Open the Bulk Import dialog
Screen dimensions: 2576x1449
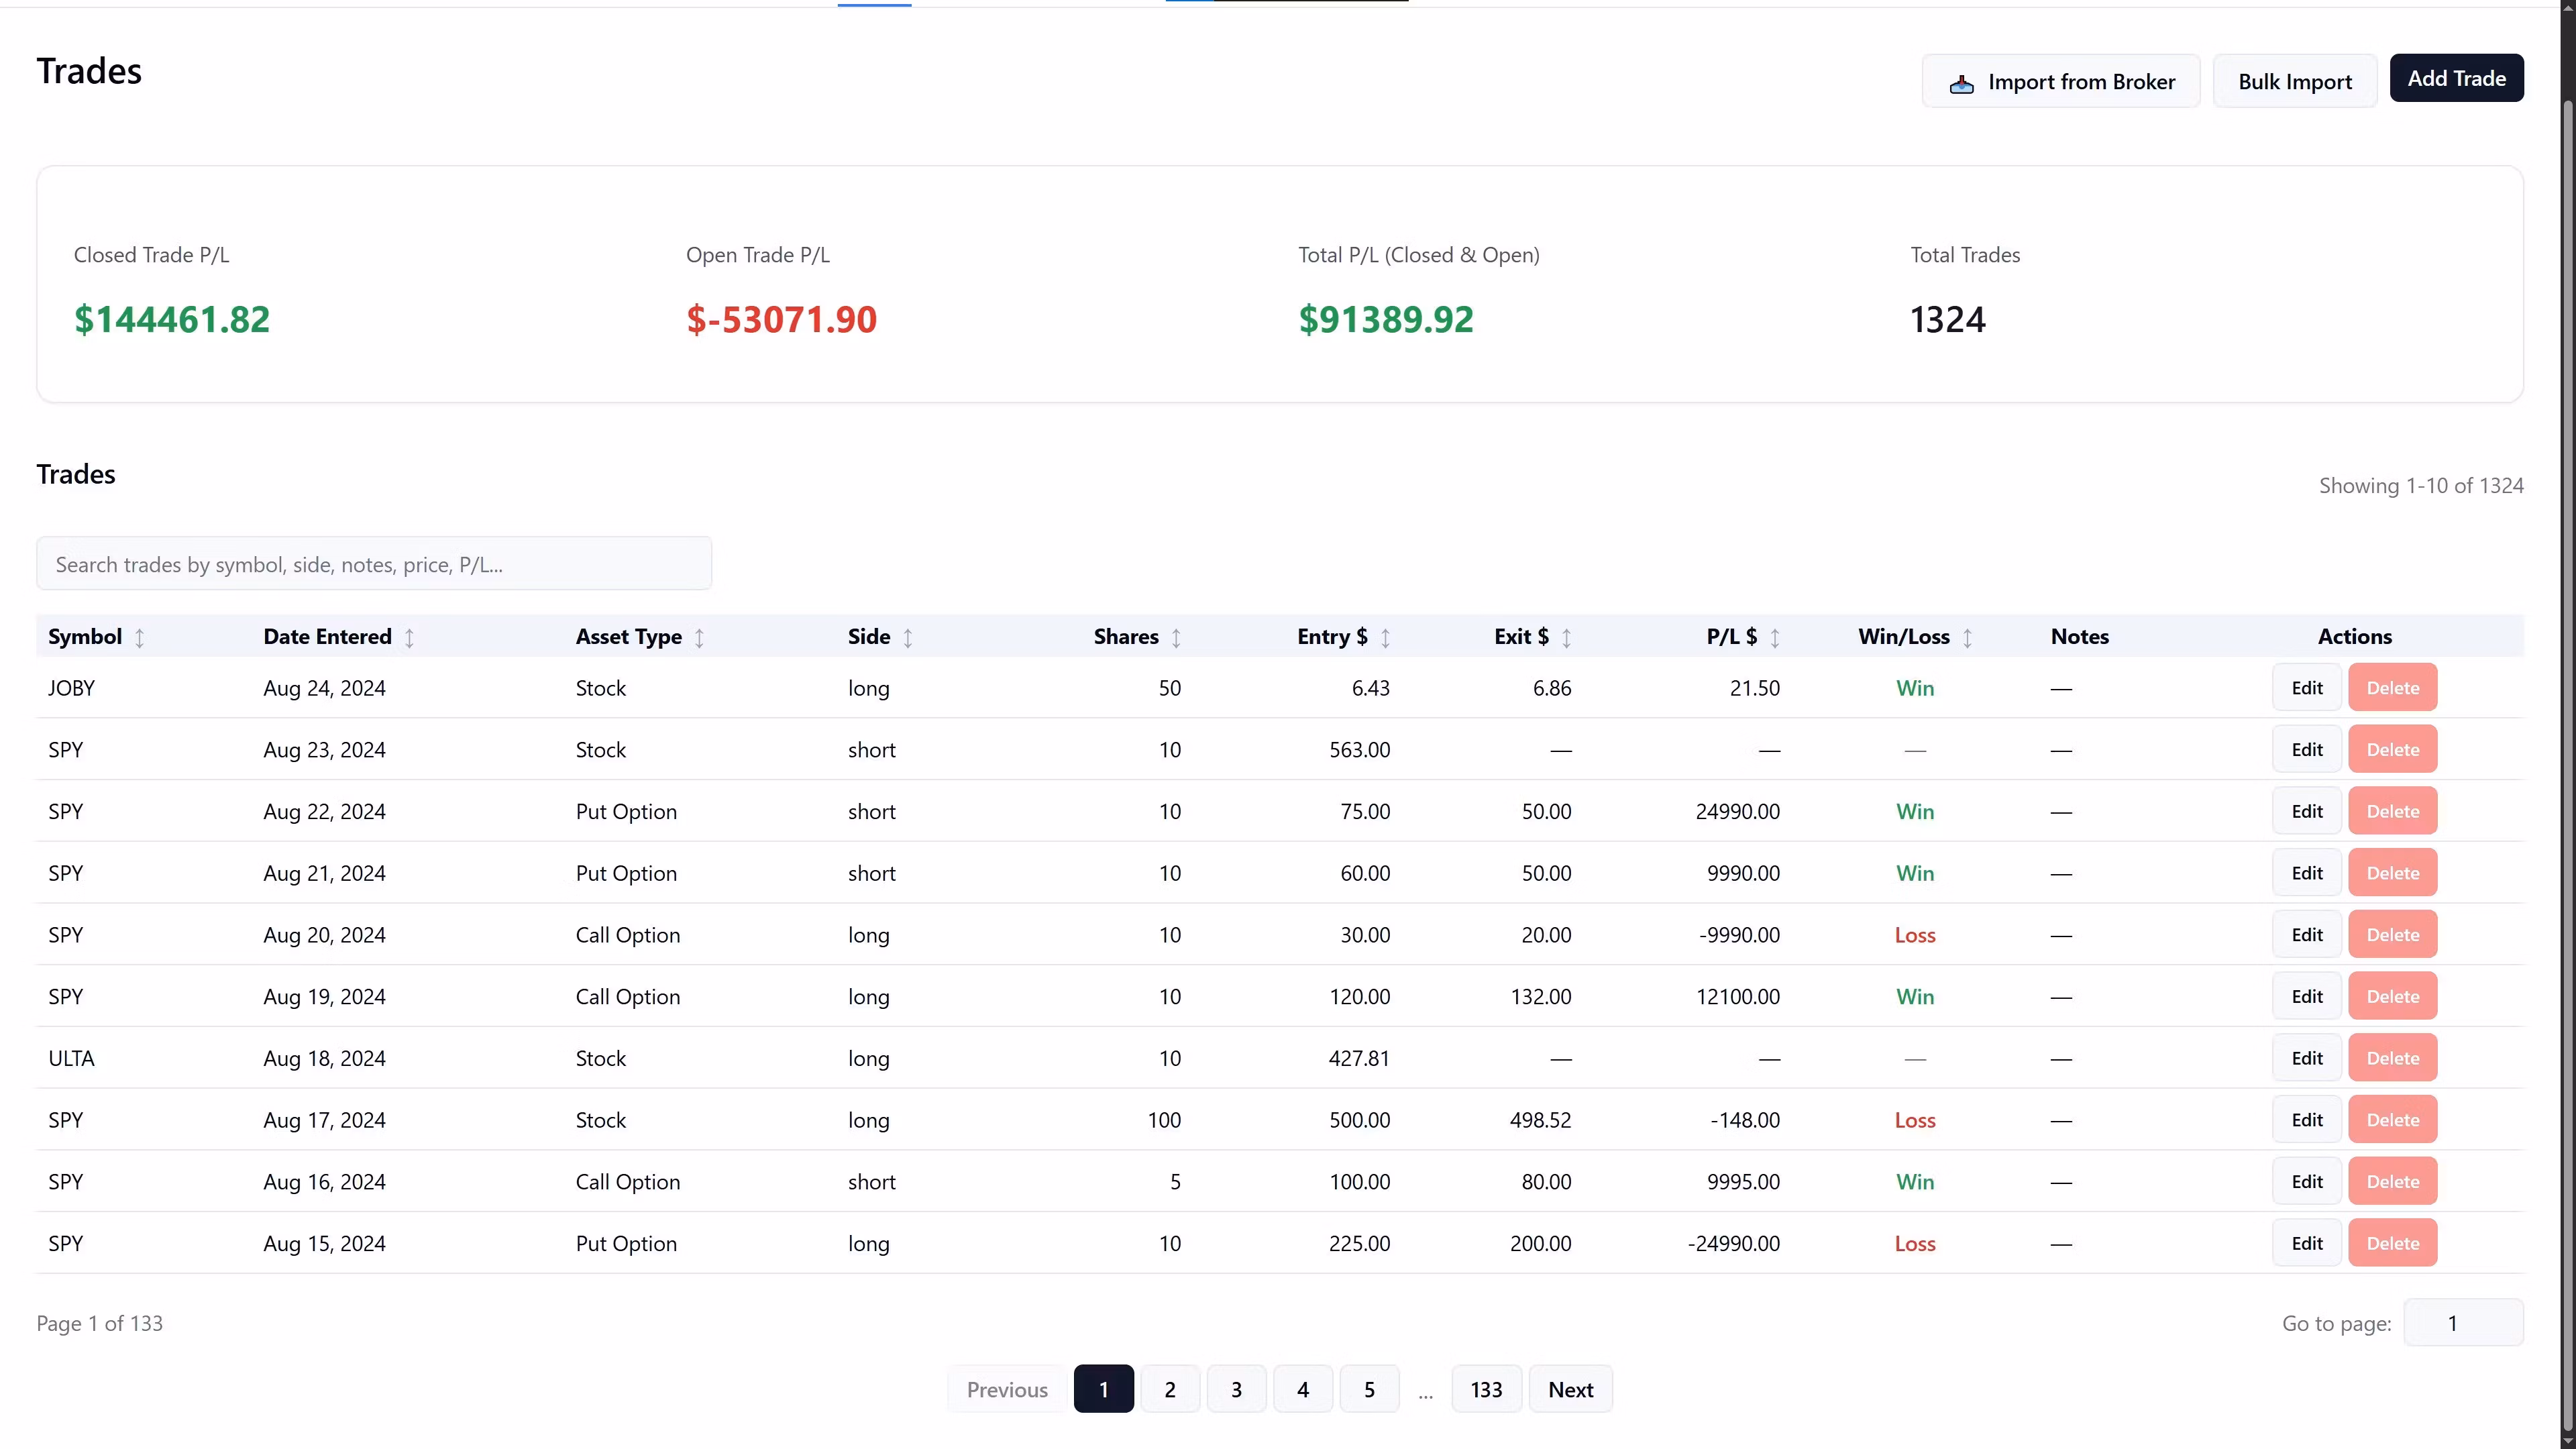[x=2294, y=82]
